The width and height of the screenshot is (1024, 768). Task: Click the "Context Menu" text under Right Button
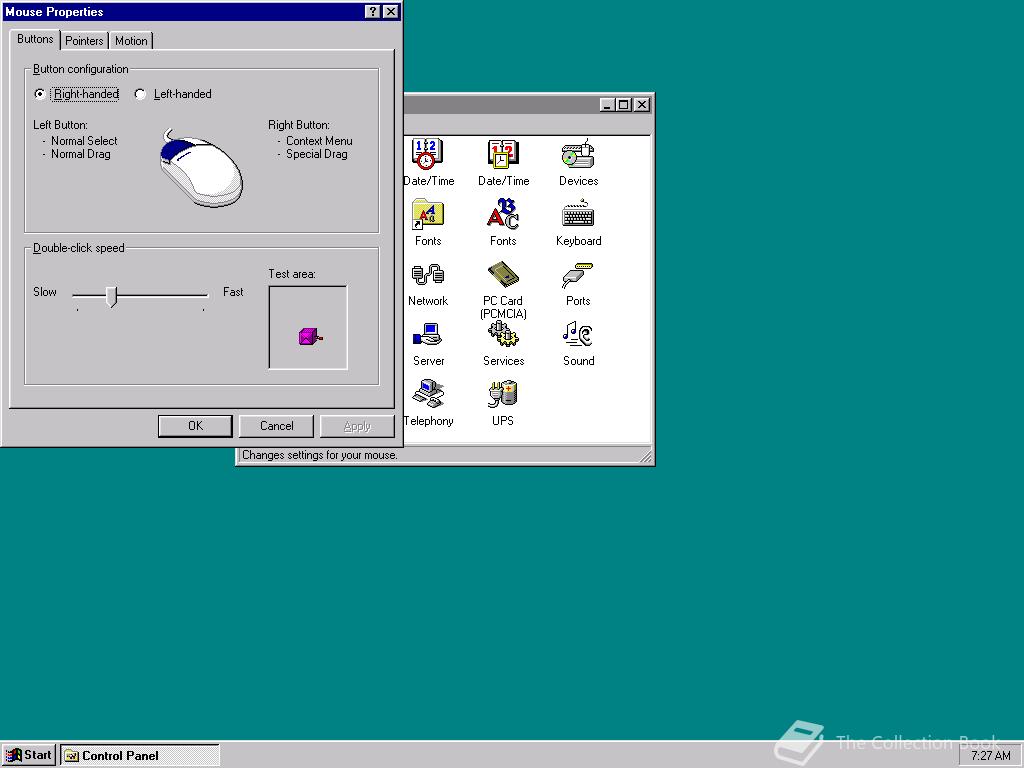coord(319,141)
